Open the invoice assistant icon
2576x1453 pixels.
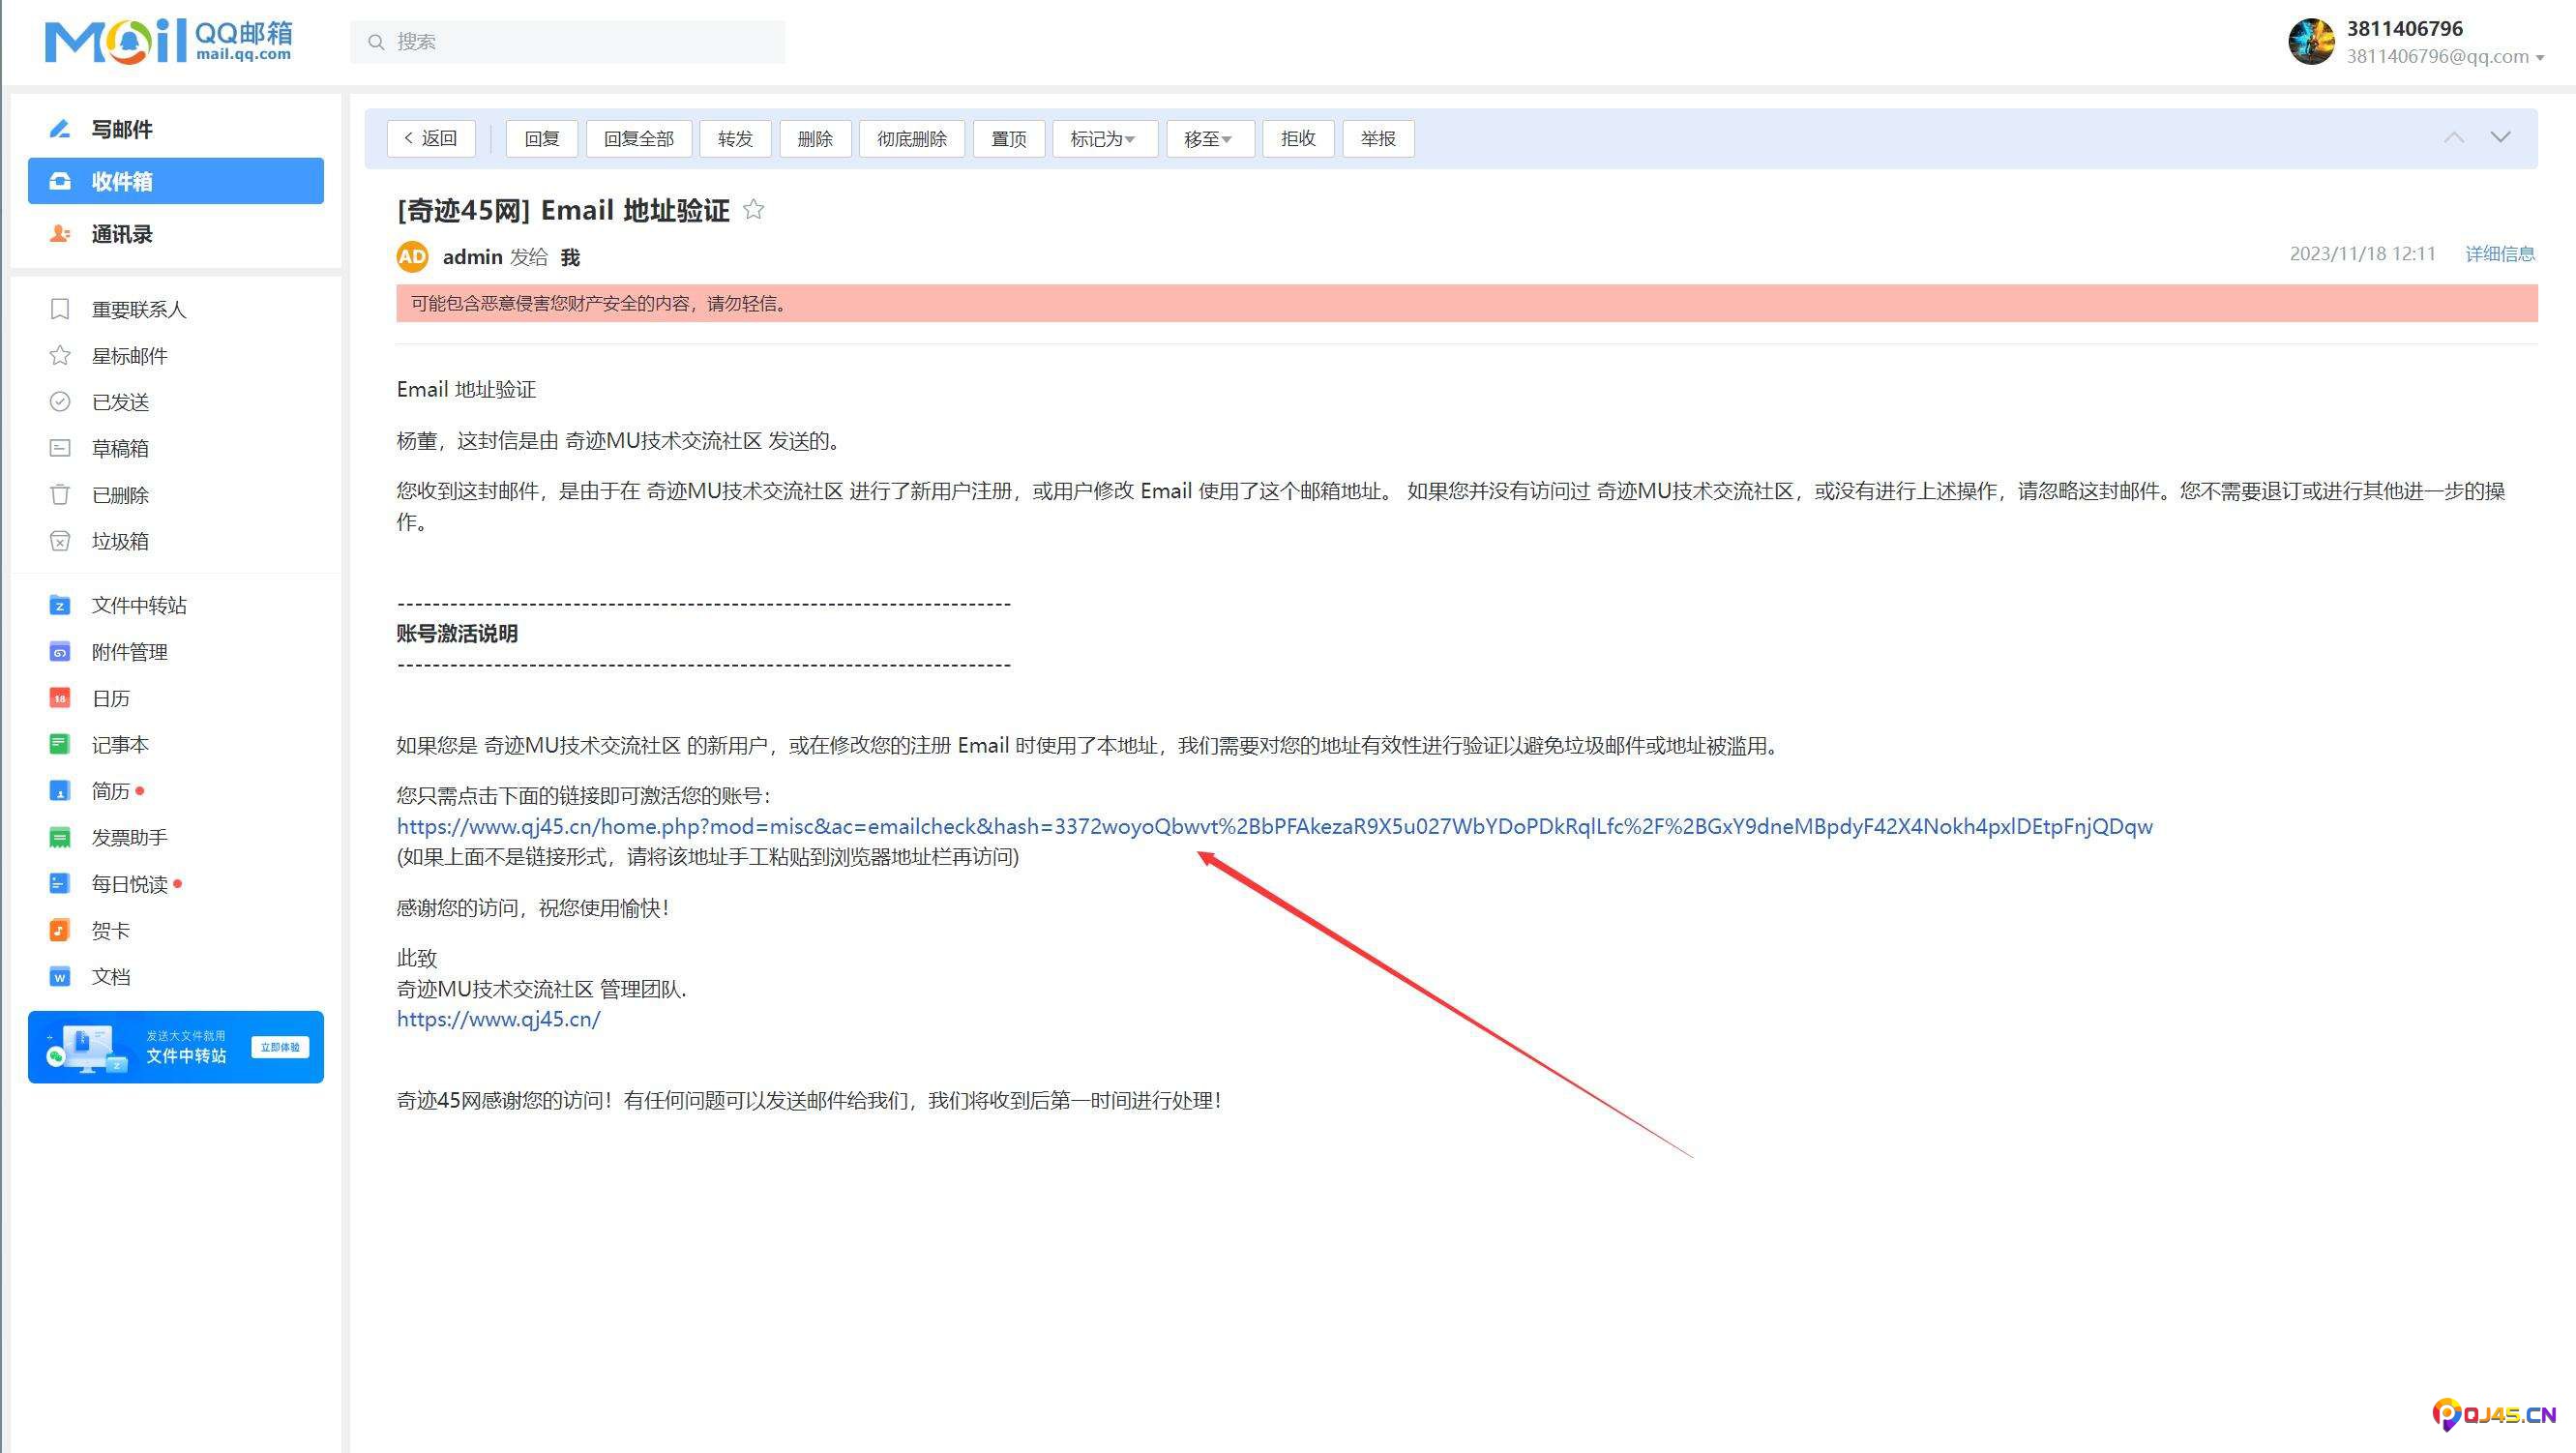(x=60, y=837)
